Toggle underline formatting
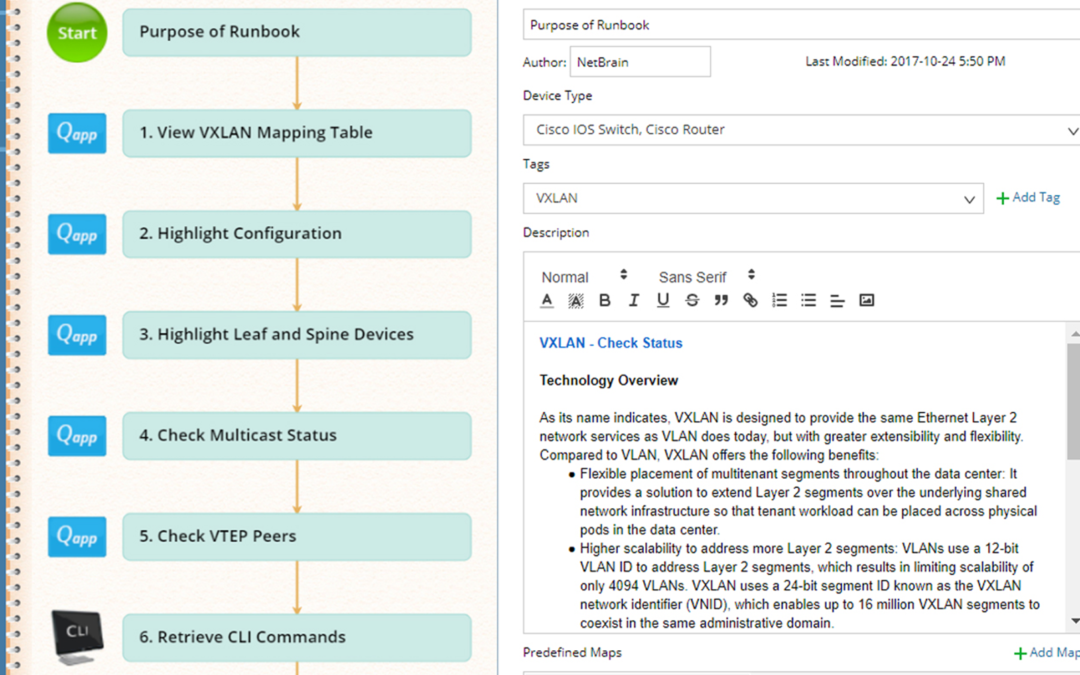1080x675 pixels. [663, 300]
